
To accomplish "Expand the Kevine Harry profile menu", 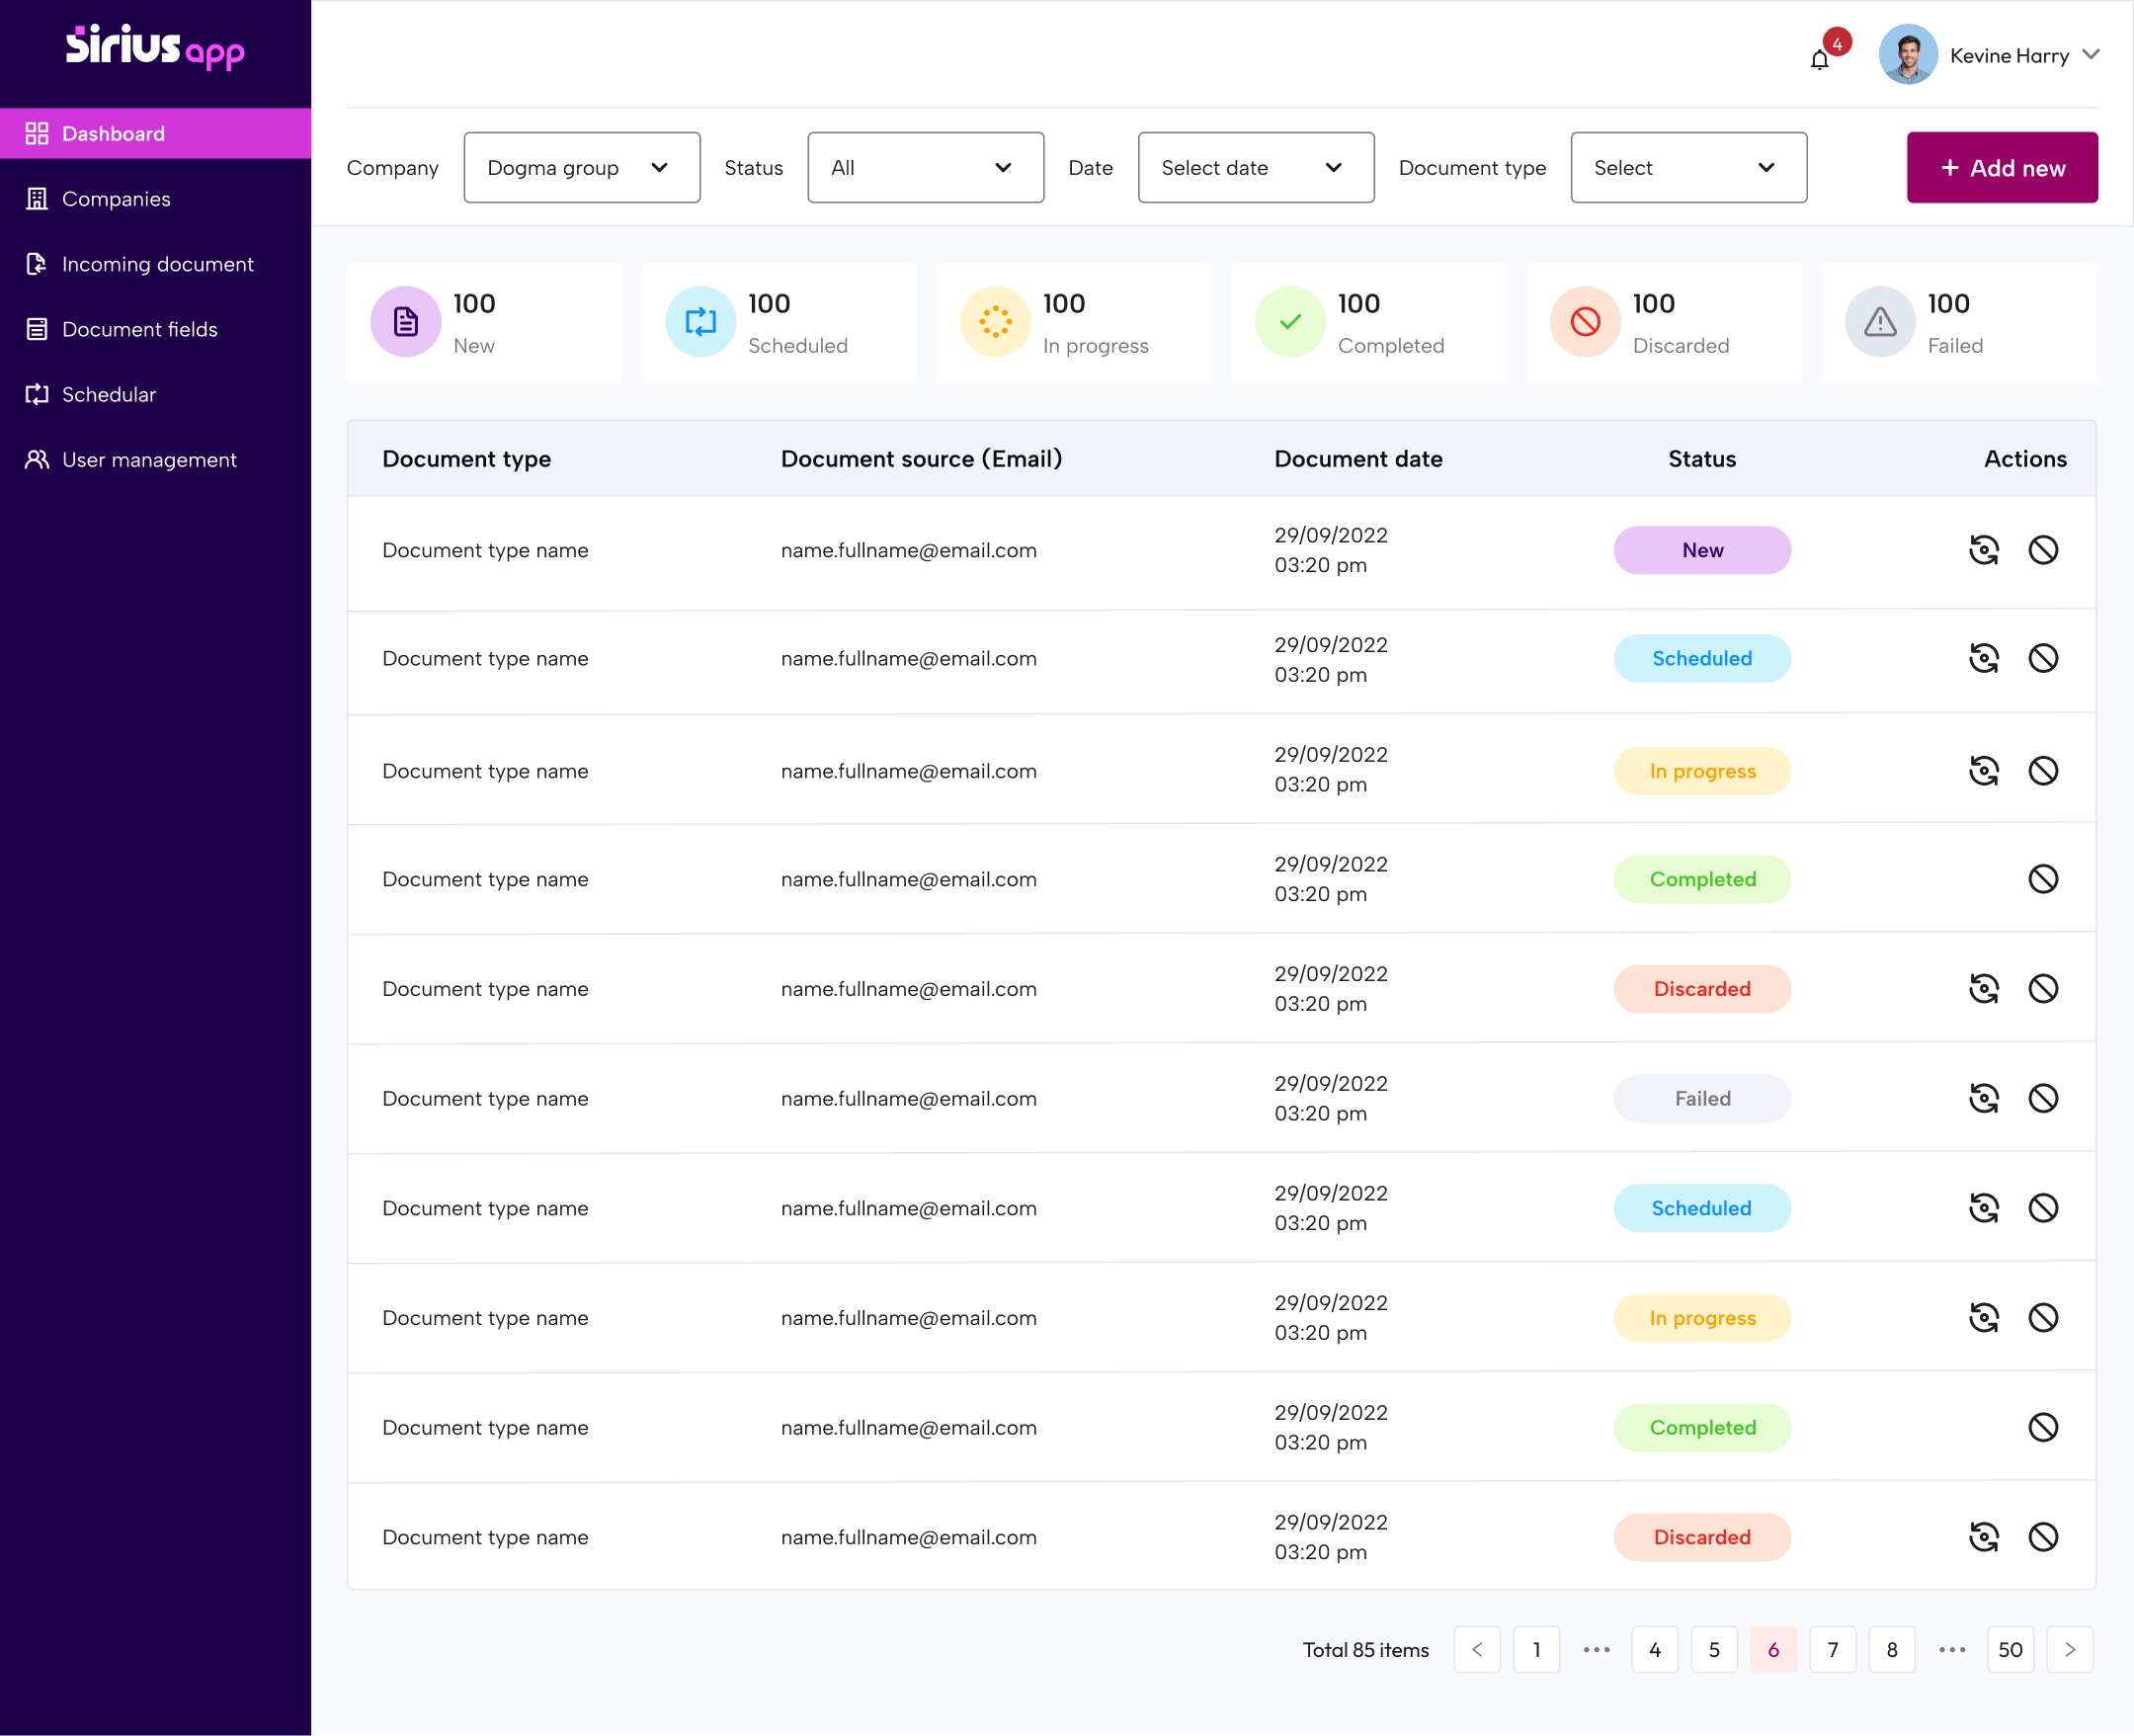I will (x=2091, y=55).
